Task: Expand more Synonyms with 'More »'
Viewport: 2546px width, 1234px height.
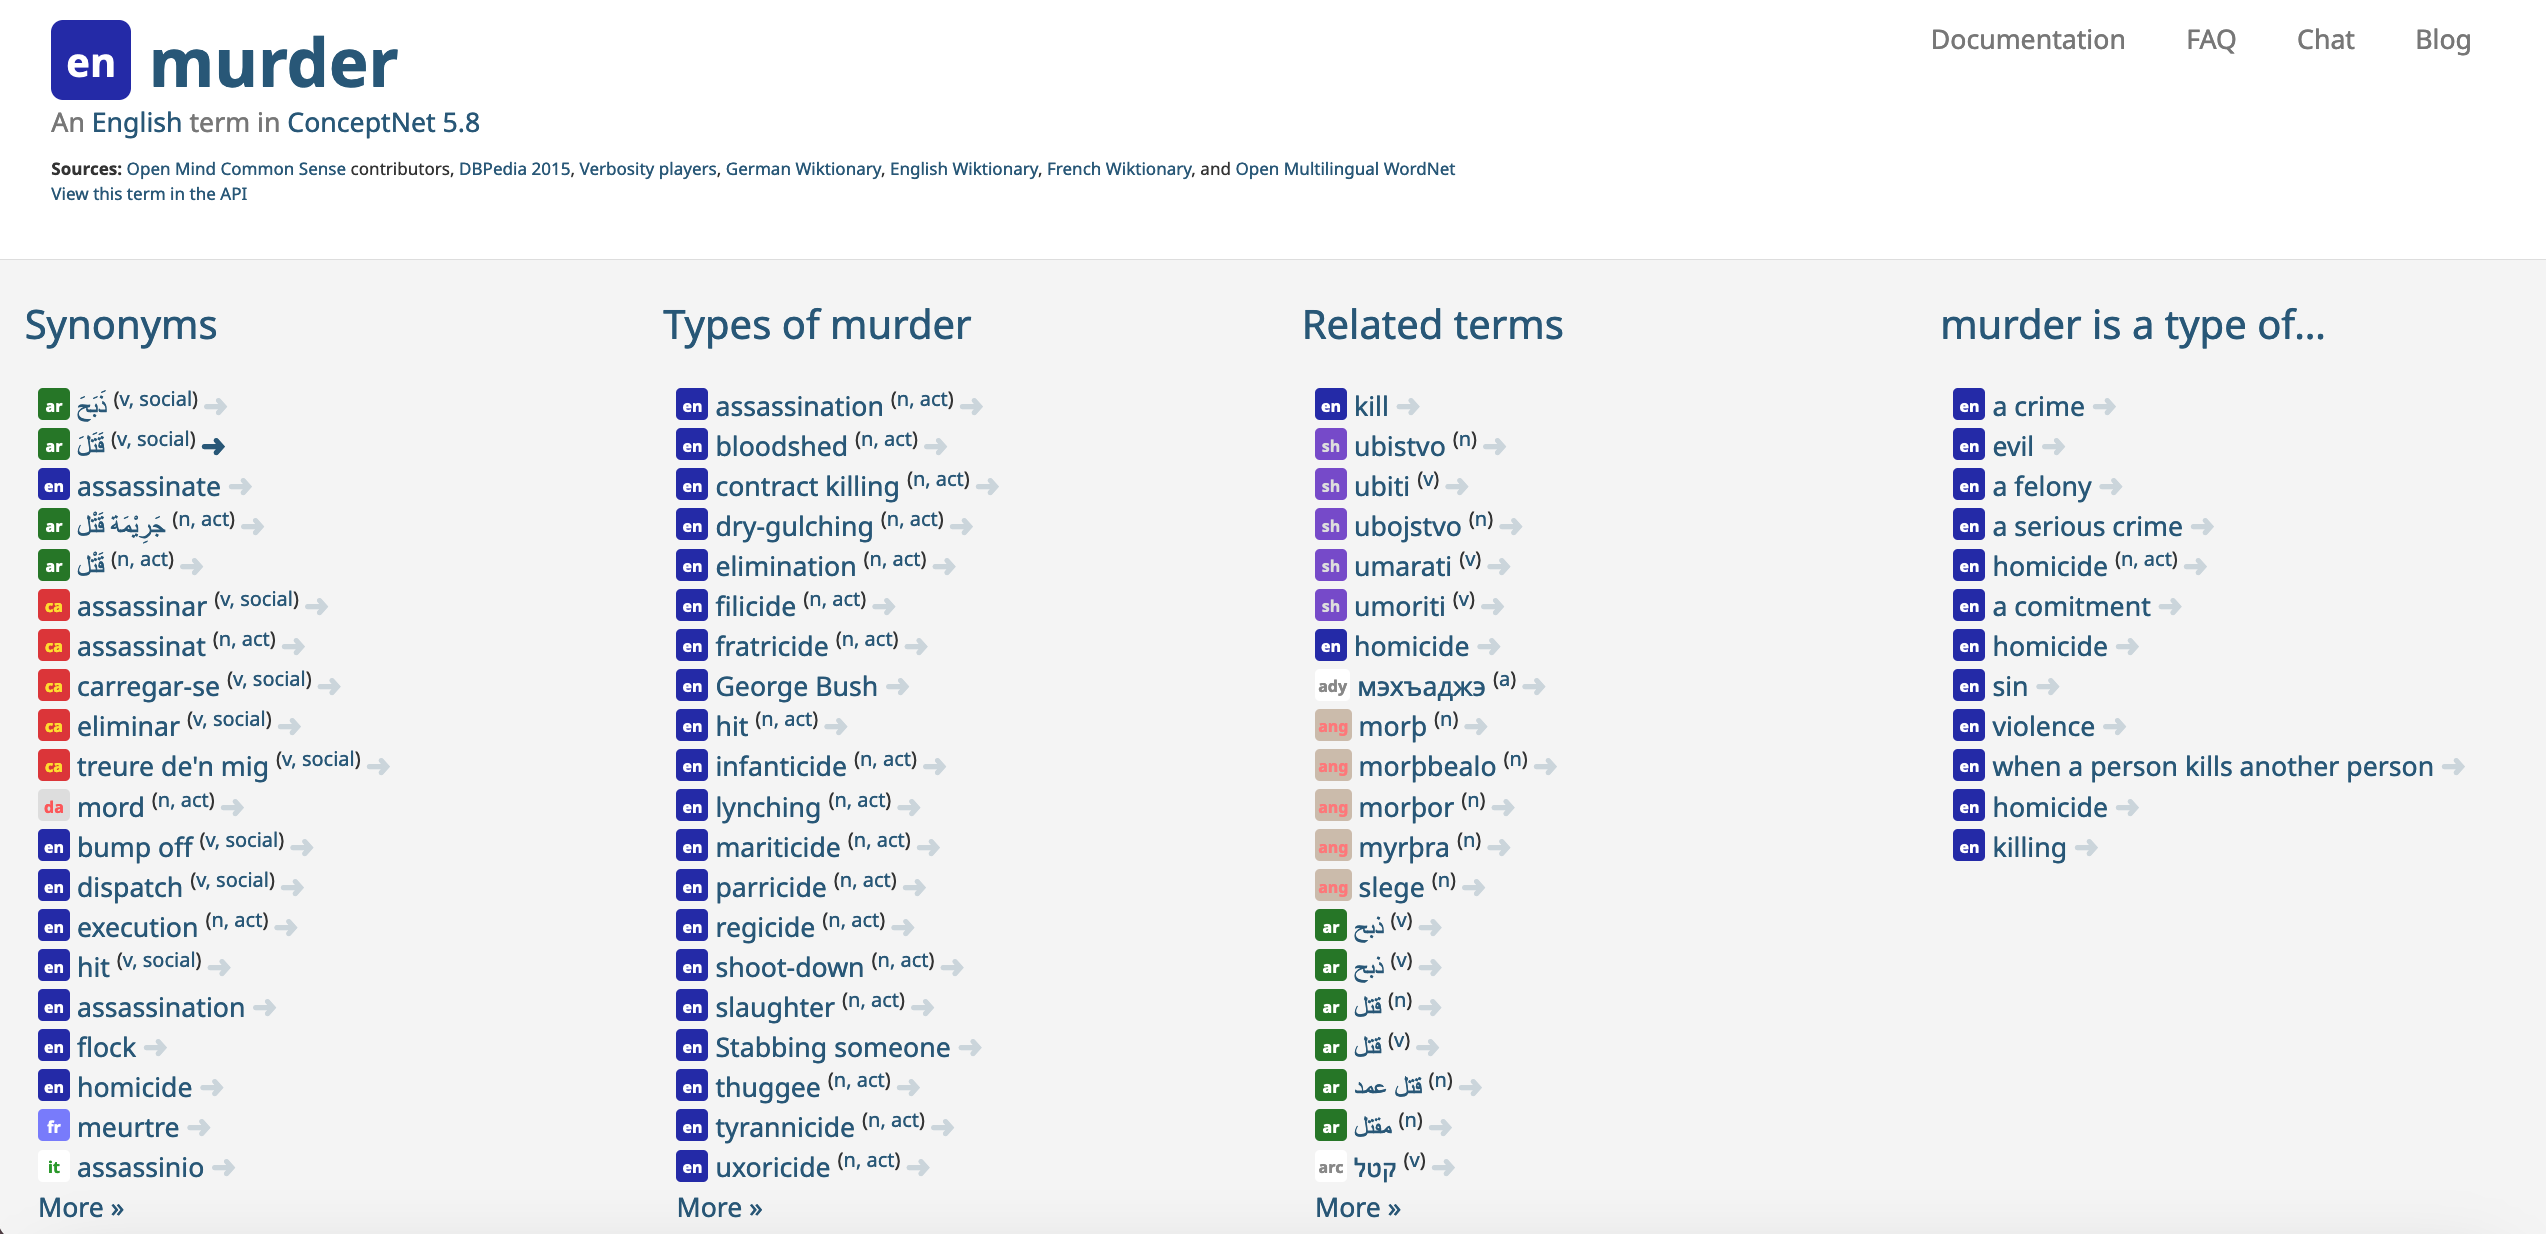Action: (x=81, y=1208)
